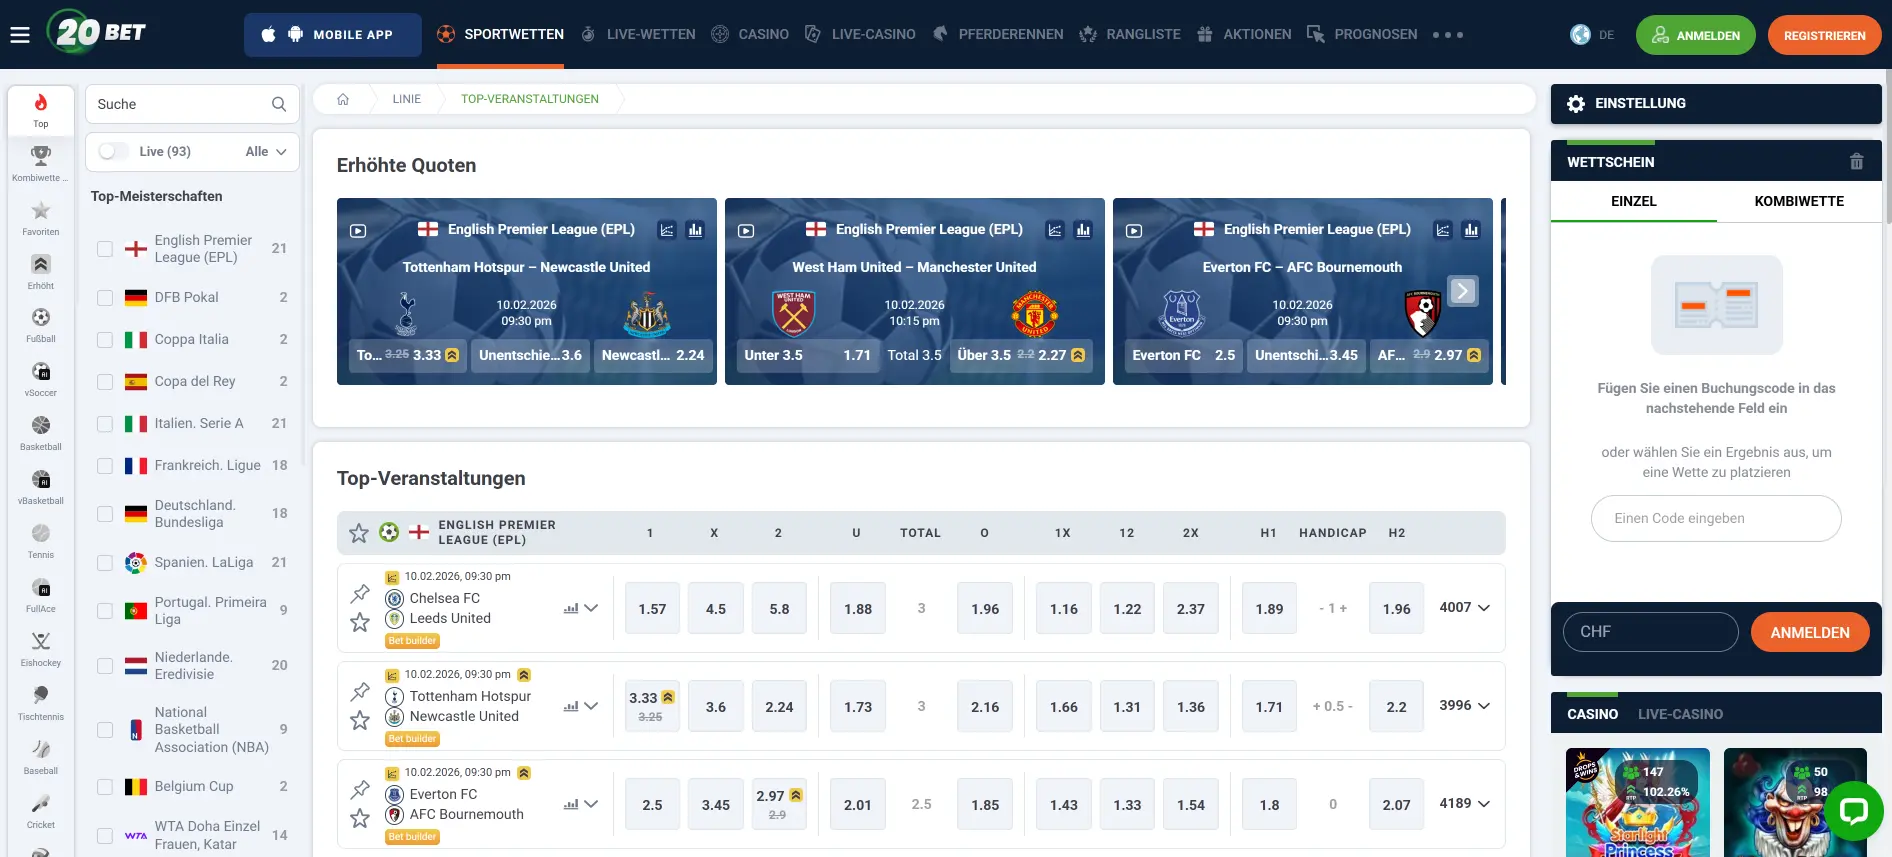Open the Linie breadcrumb link
Viewport: 1892px width, 857px height.
(x=406, y=99)
